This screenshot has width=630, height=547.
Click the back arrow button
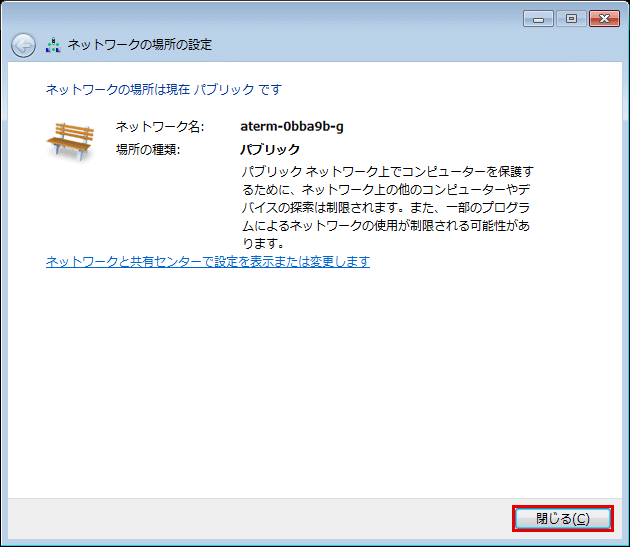click(x=23, y=45)
